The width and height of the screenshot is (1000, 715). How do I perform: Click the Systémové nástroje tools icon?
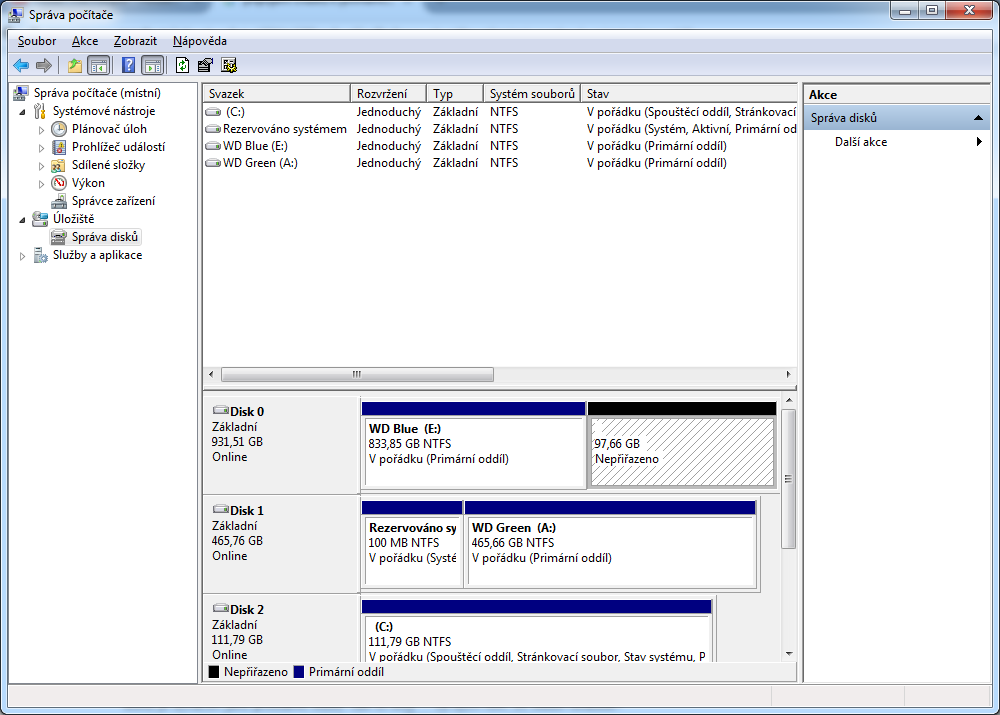coord(40,111)
